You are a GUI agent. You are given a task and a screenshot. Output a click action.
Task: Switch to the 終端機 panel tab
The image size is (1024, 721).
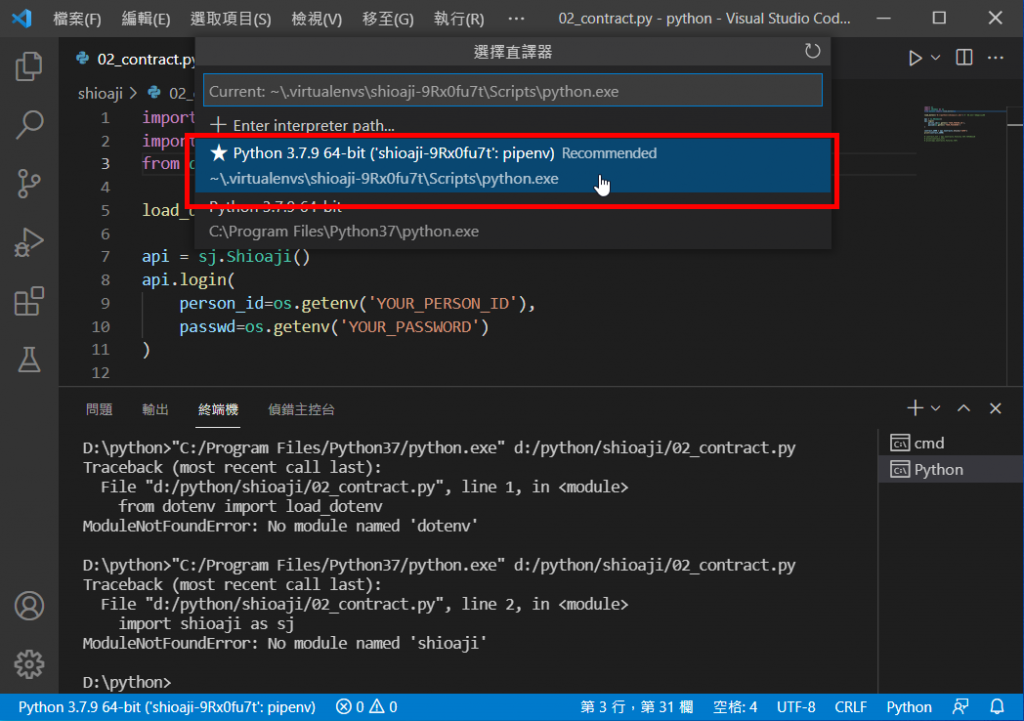click(x=218, y=409)
